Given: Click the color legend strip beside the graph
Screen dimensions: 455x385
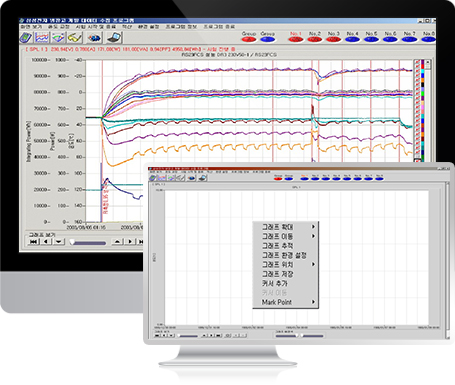Looking at the screenshot, I should [x=417, y=110].
